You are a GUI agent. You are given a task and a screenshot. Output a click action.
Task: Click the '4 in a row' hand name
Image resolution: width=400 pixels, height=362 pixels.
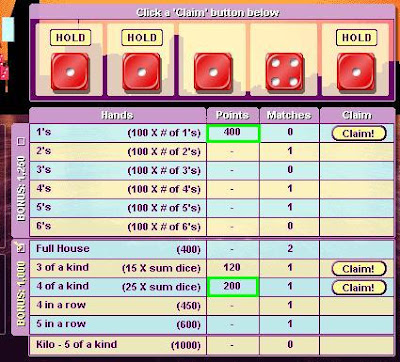coord(61,305)
